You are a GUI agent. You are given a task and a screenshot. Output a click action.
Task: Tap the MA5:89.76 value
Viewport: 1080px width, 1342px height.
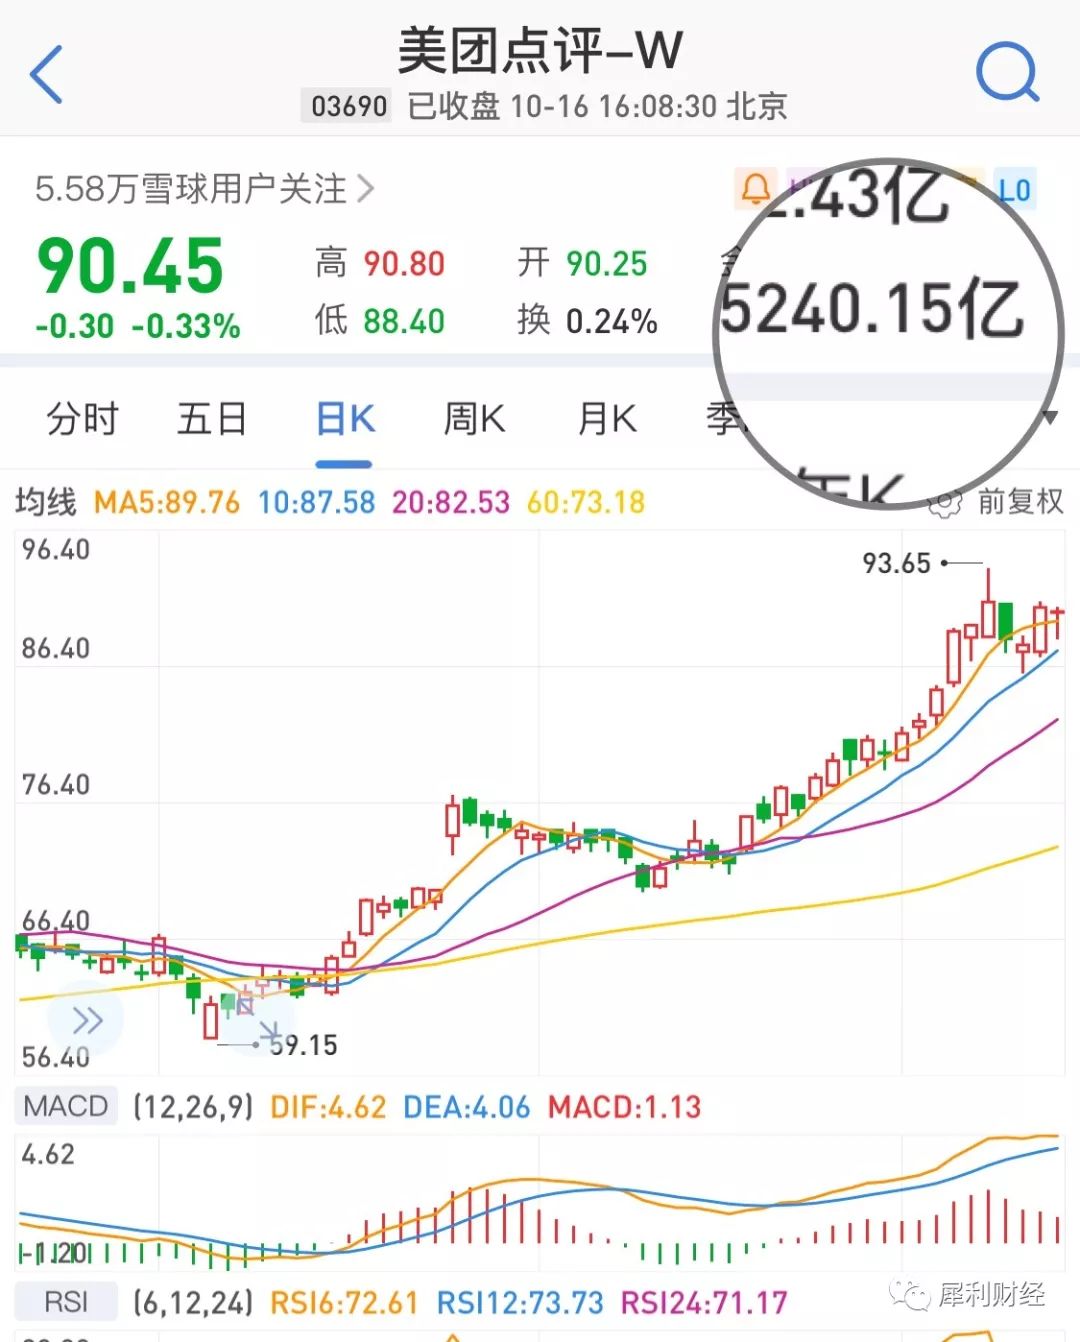[167, 502]
